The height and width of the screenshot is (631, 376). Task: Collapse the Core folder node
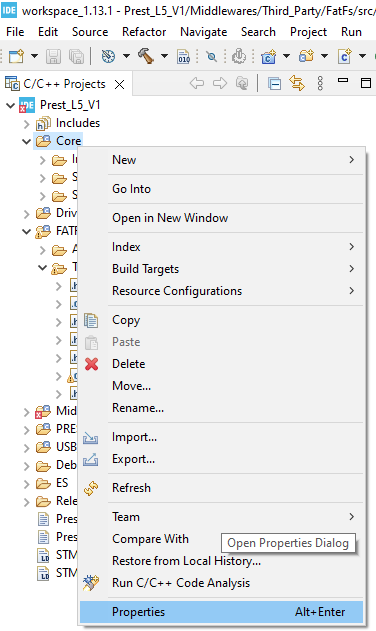27,142
